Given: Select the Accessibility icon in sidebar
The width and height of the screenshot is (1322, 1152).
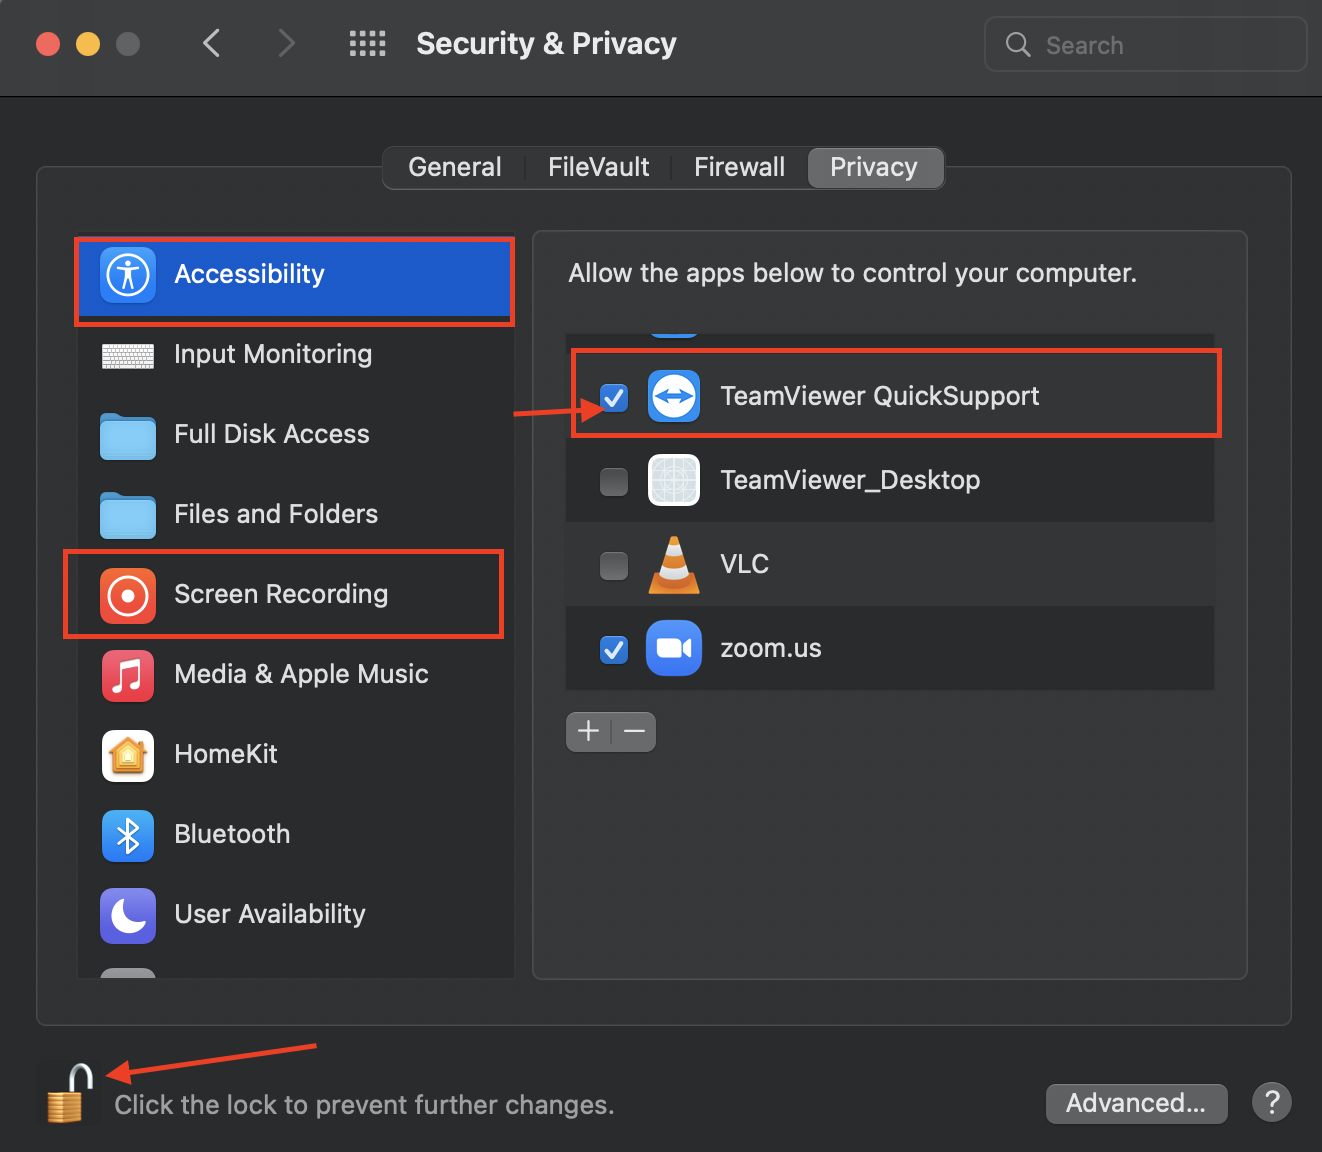Looking at the screenshot, I should [x=128, y=274].
